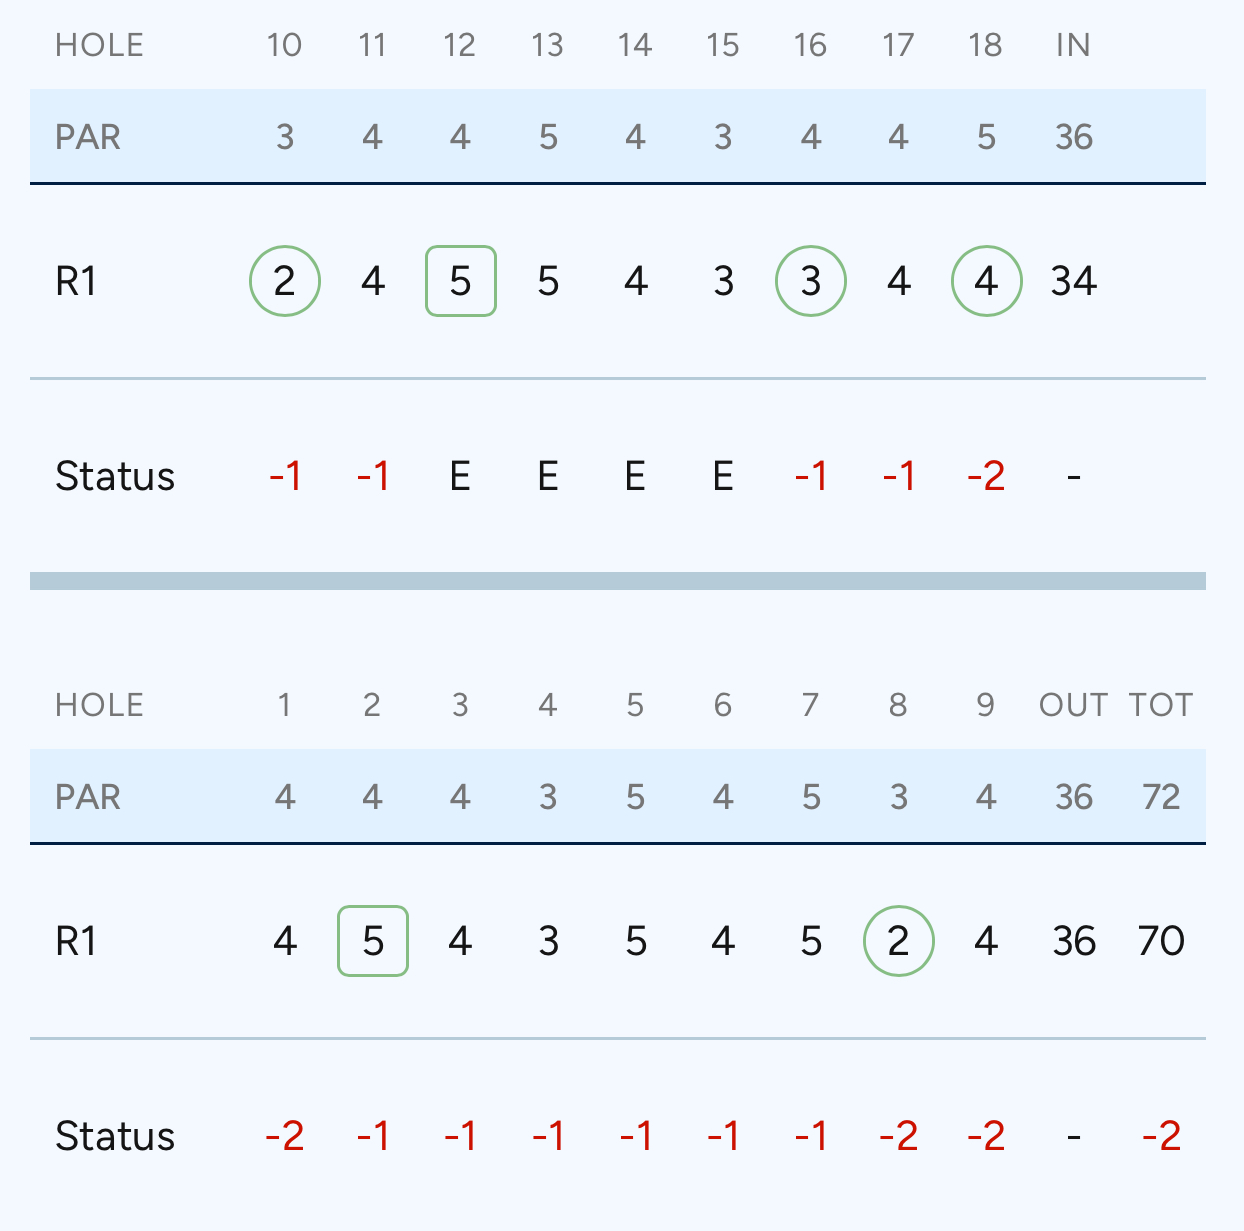
Task: Select the circled 2 on hole 8
Action: point(899,941)
